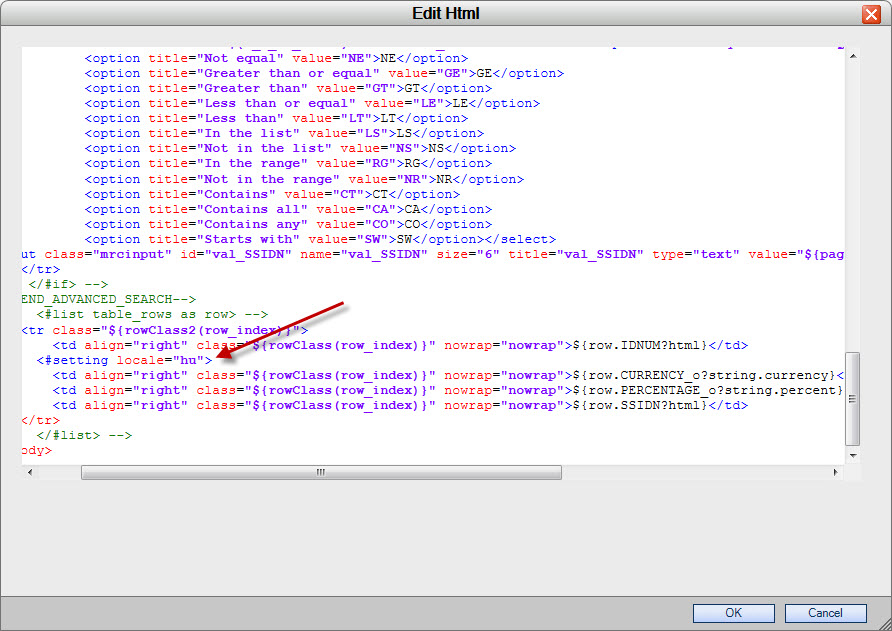Click the END_ADVANCED_SEARCH comment text
This screenshot has width=892, height=631.
[105, 299]
